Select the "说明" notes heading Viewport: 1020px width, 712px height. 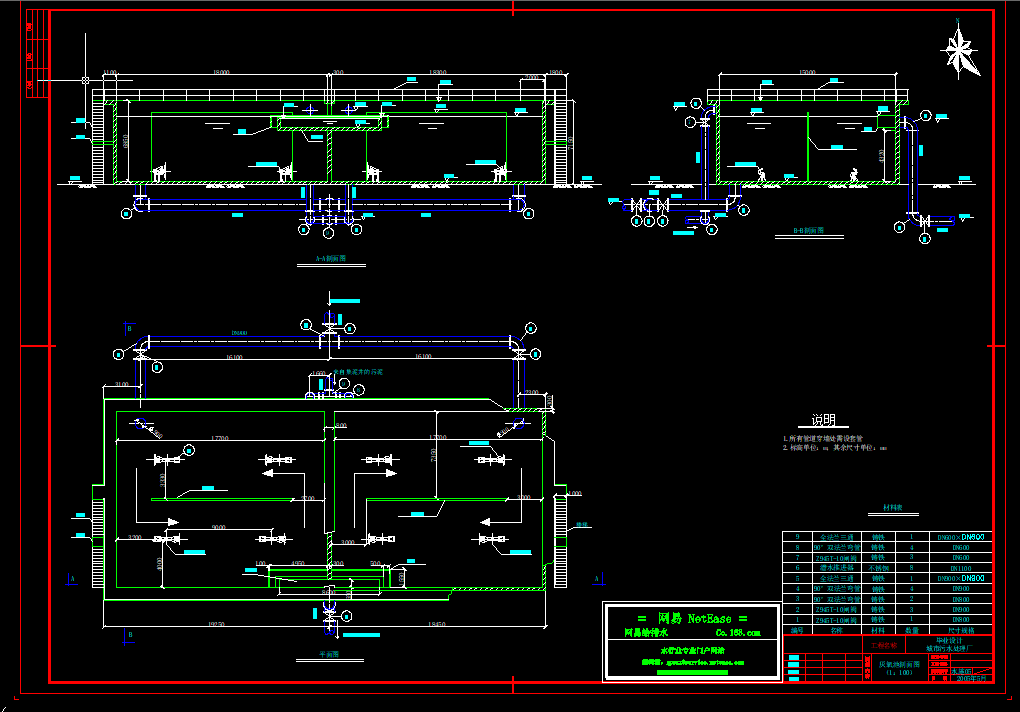(823, 420)
